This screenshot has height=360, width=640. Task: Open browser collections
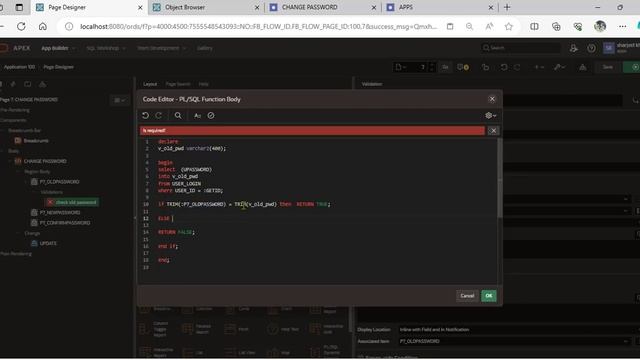[556, 27]
